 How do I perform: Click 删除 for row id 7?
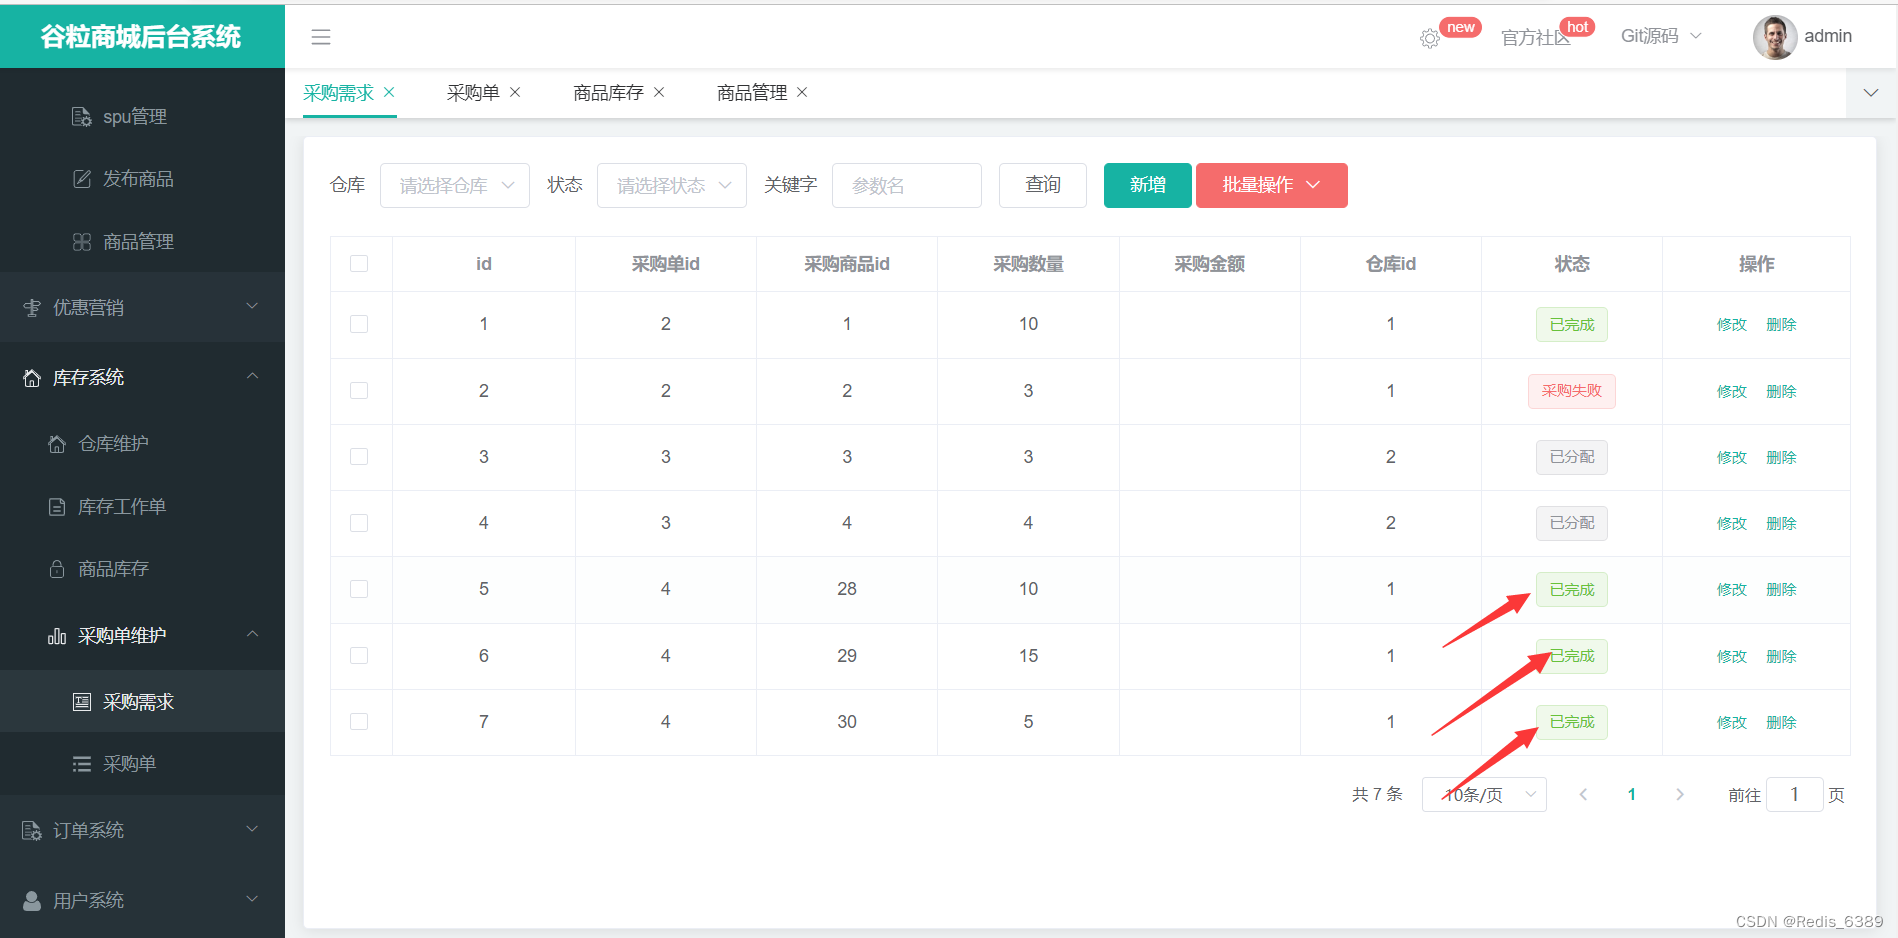tap(1781, 722)
